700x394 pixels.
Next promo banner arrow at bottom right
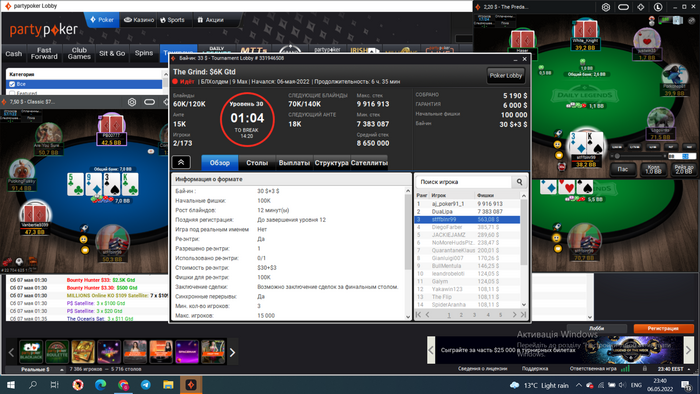[689, 350]
